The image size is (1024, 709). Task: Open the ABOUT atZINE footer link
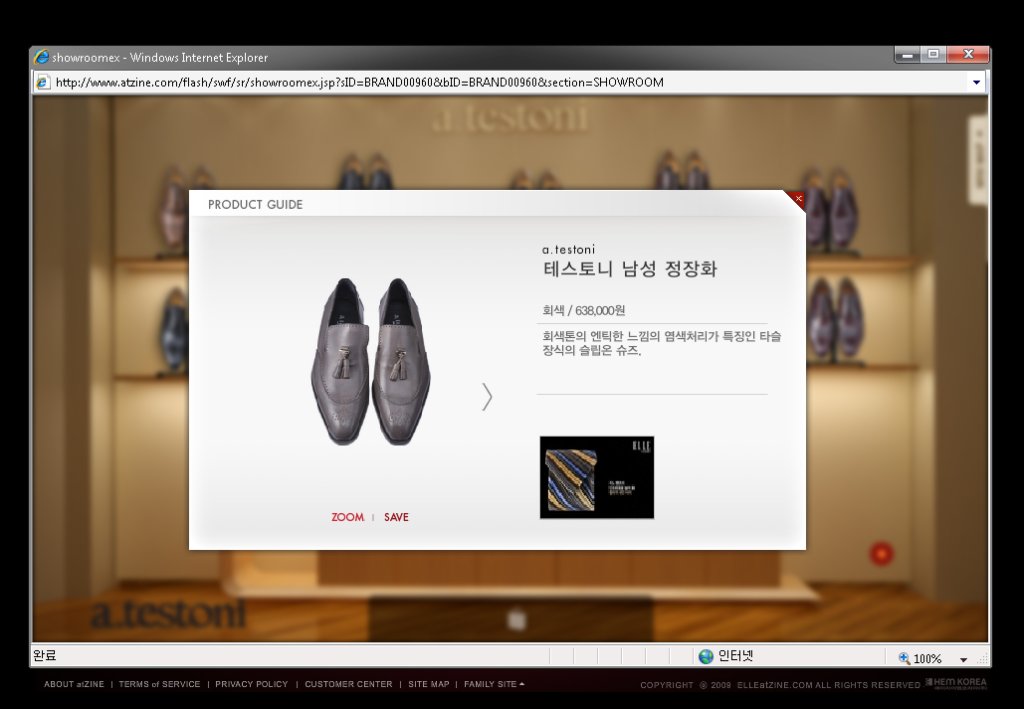click(74, 684)
